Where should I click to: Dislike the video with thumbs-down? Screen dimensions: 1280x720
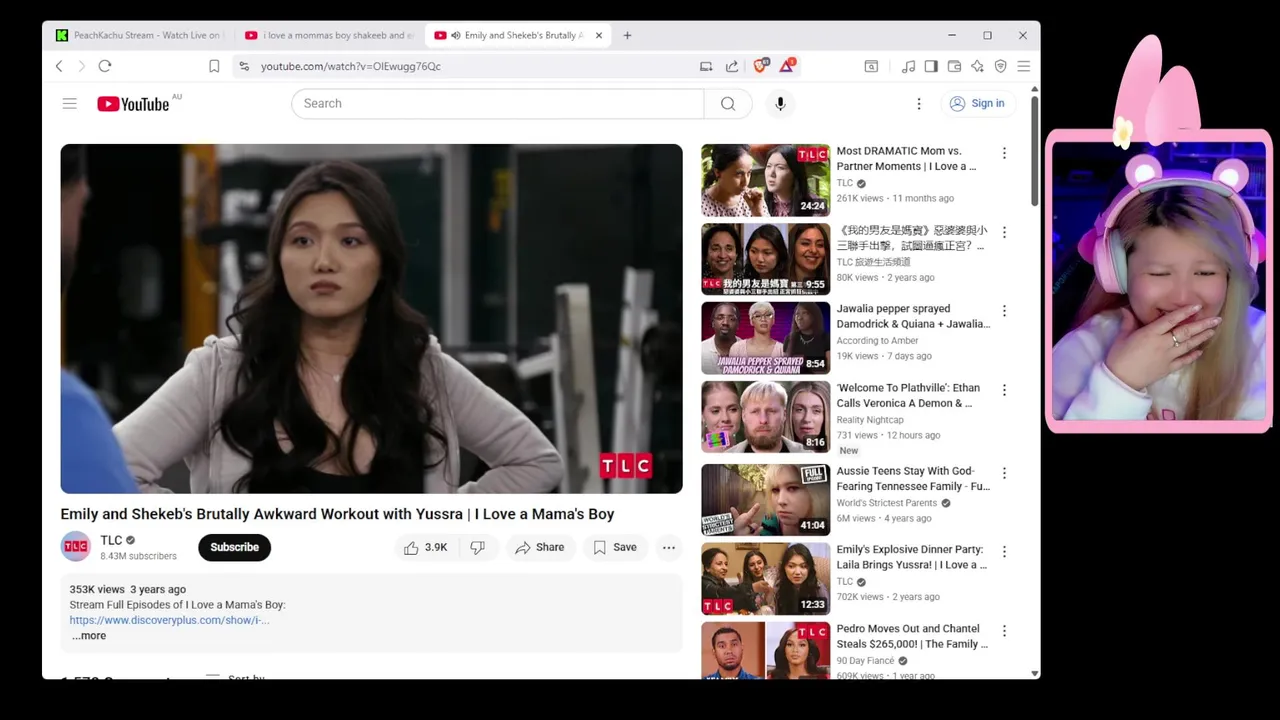478,547
